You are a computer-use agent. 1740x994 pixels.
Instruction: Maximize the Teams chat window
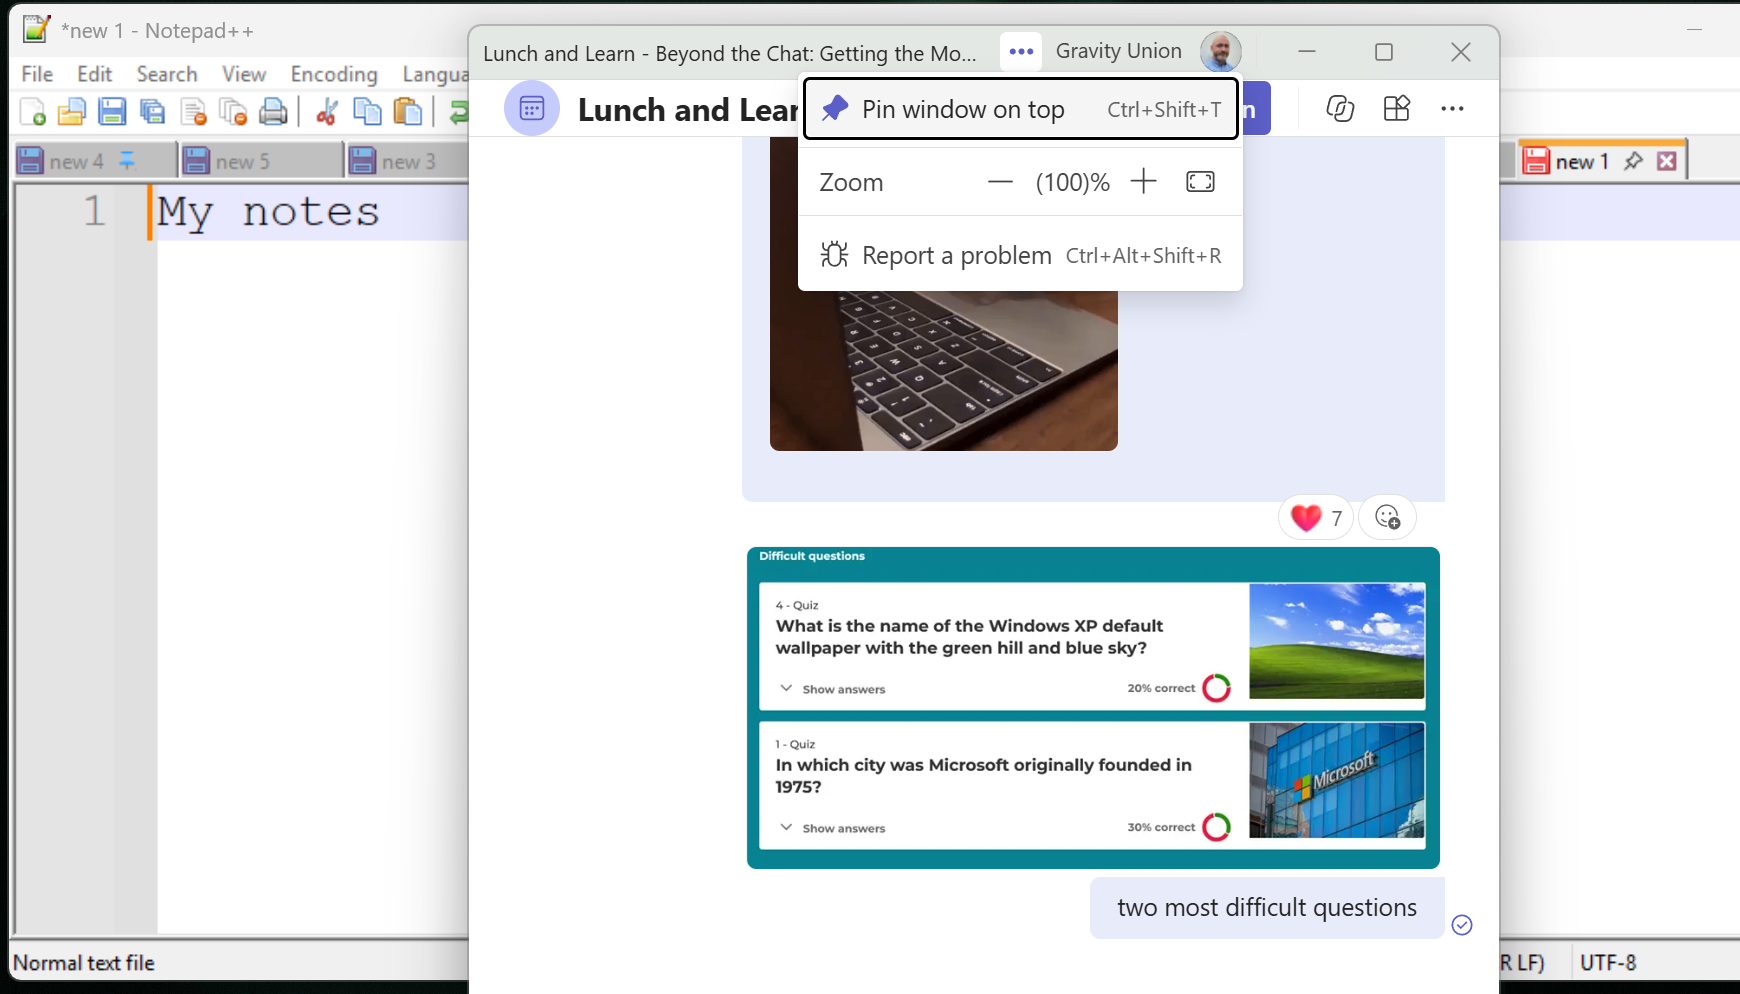click(1384, 52)
